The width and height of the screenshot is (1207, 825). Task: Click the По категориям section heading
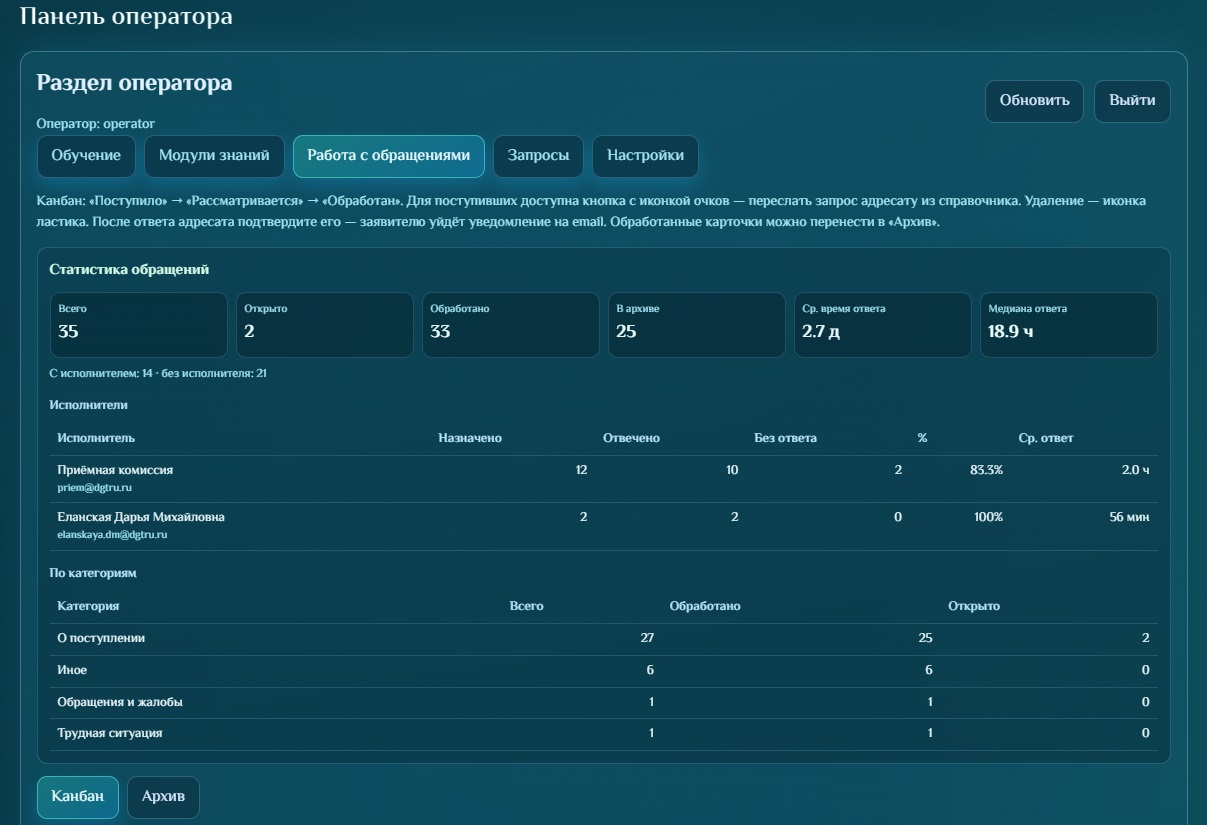[93, 573]
